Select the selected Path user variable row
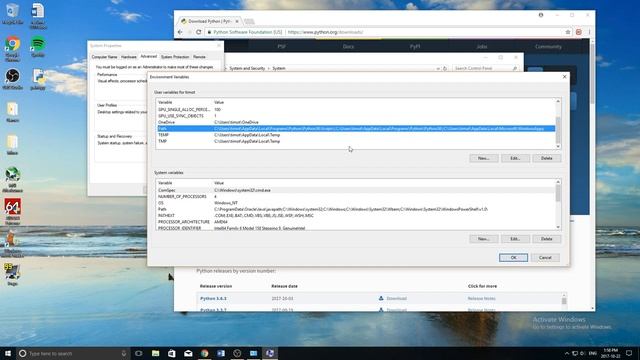The height and width of the screenshot is (360, 640). (356, 129)
